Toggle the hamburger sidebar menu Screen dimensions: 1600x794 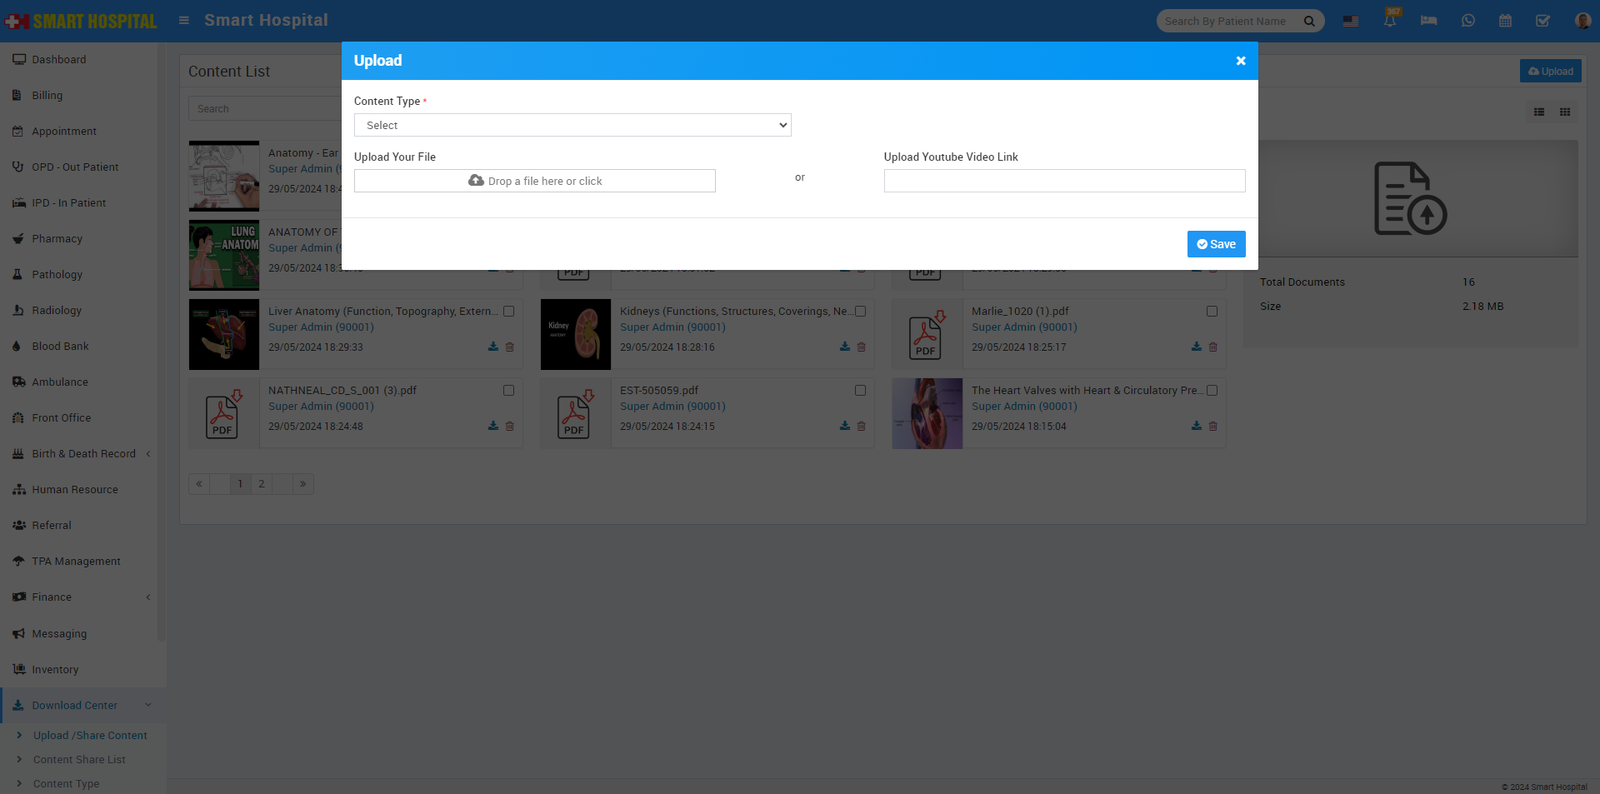(x=184, y=20)
